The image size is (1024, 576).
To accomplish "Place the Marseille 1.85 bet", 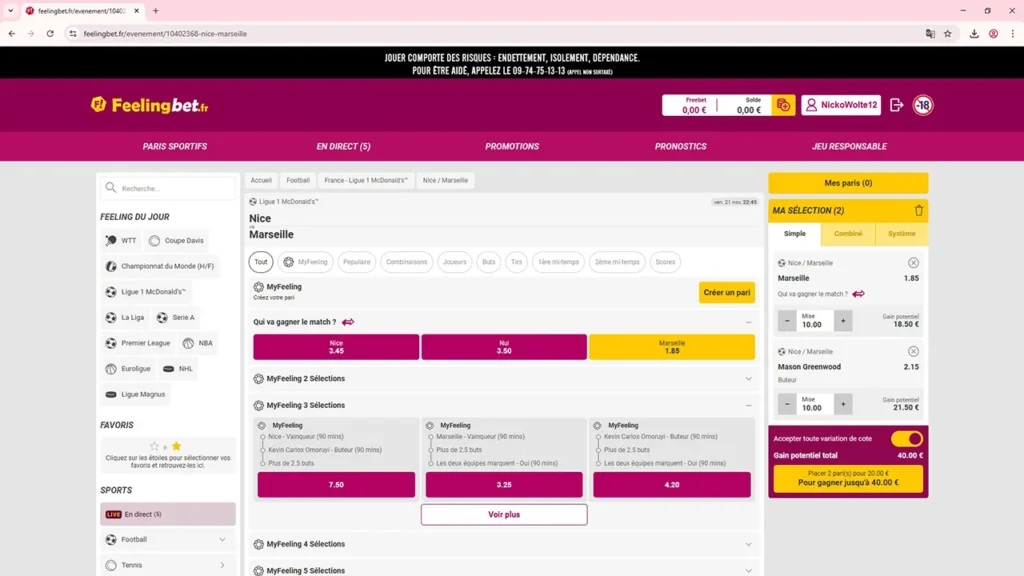I will [x=673, y=347].
